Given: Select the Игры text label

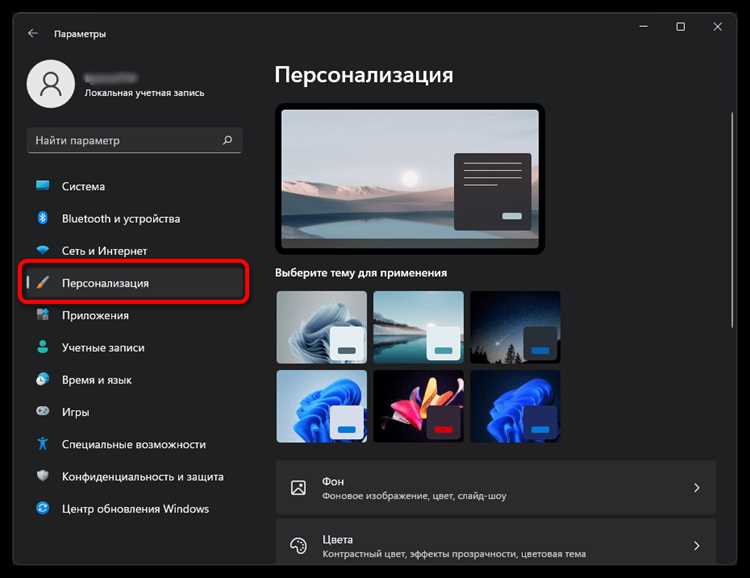Looking at the screenshot, I should pyautogui.click(x=75, y=412).
